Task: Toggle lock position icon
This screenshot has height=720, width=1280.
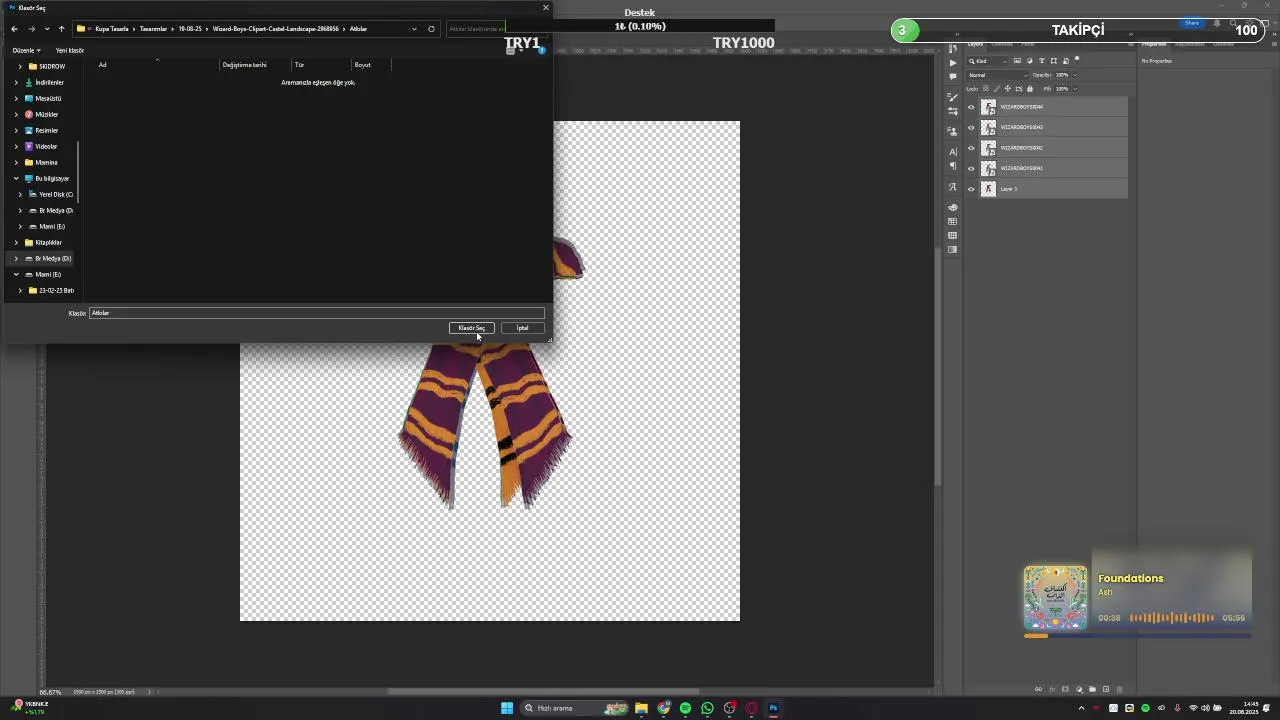Action: click(x=1007, y=89)
